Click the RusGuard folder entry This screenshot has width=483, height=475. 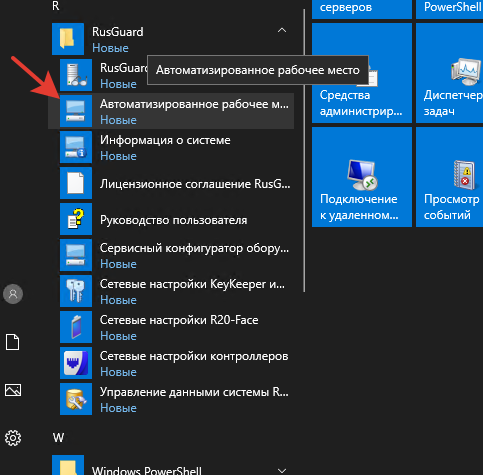point(171,39)
